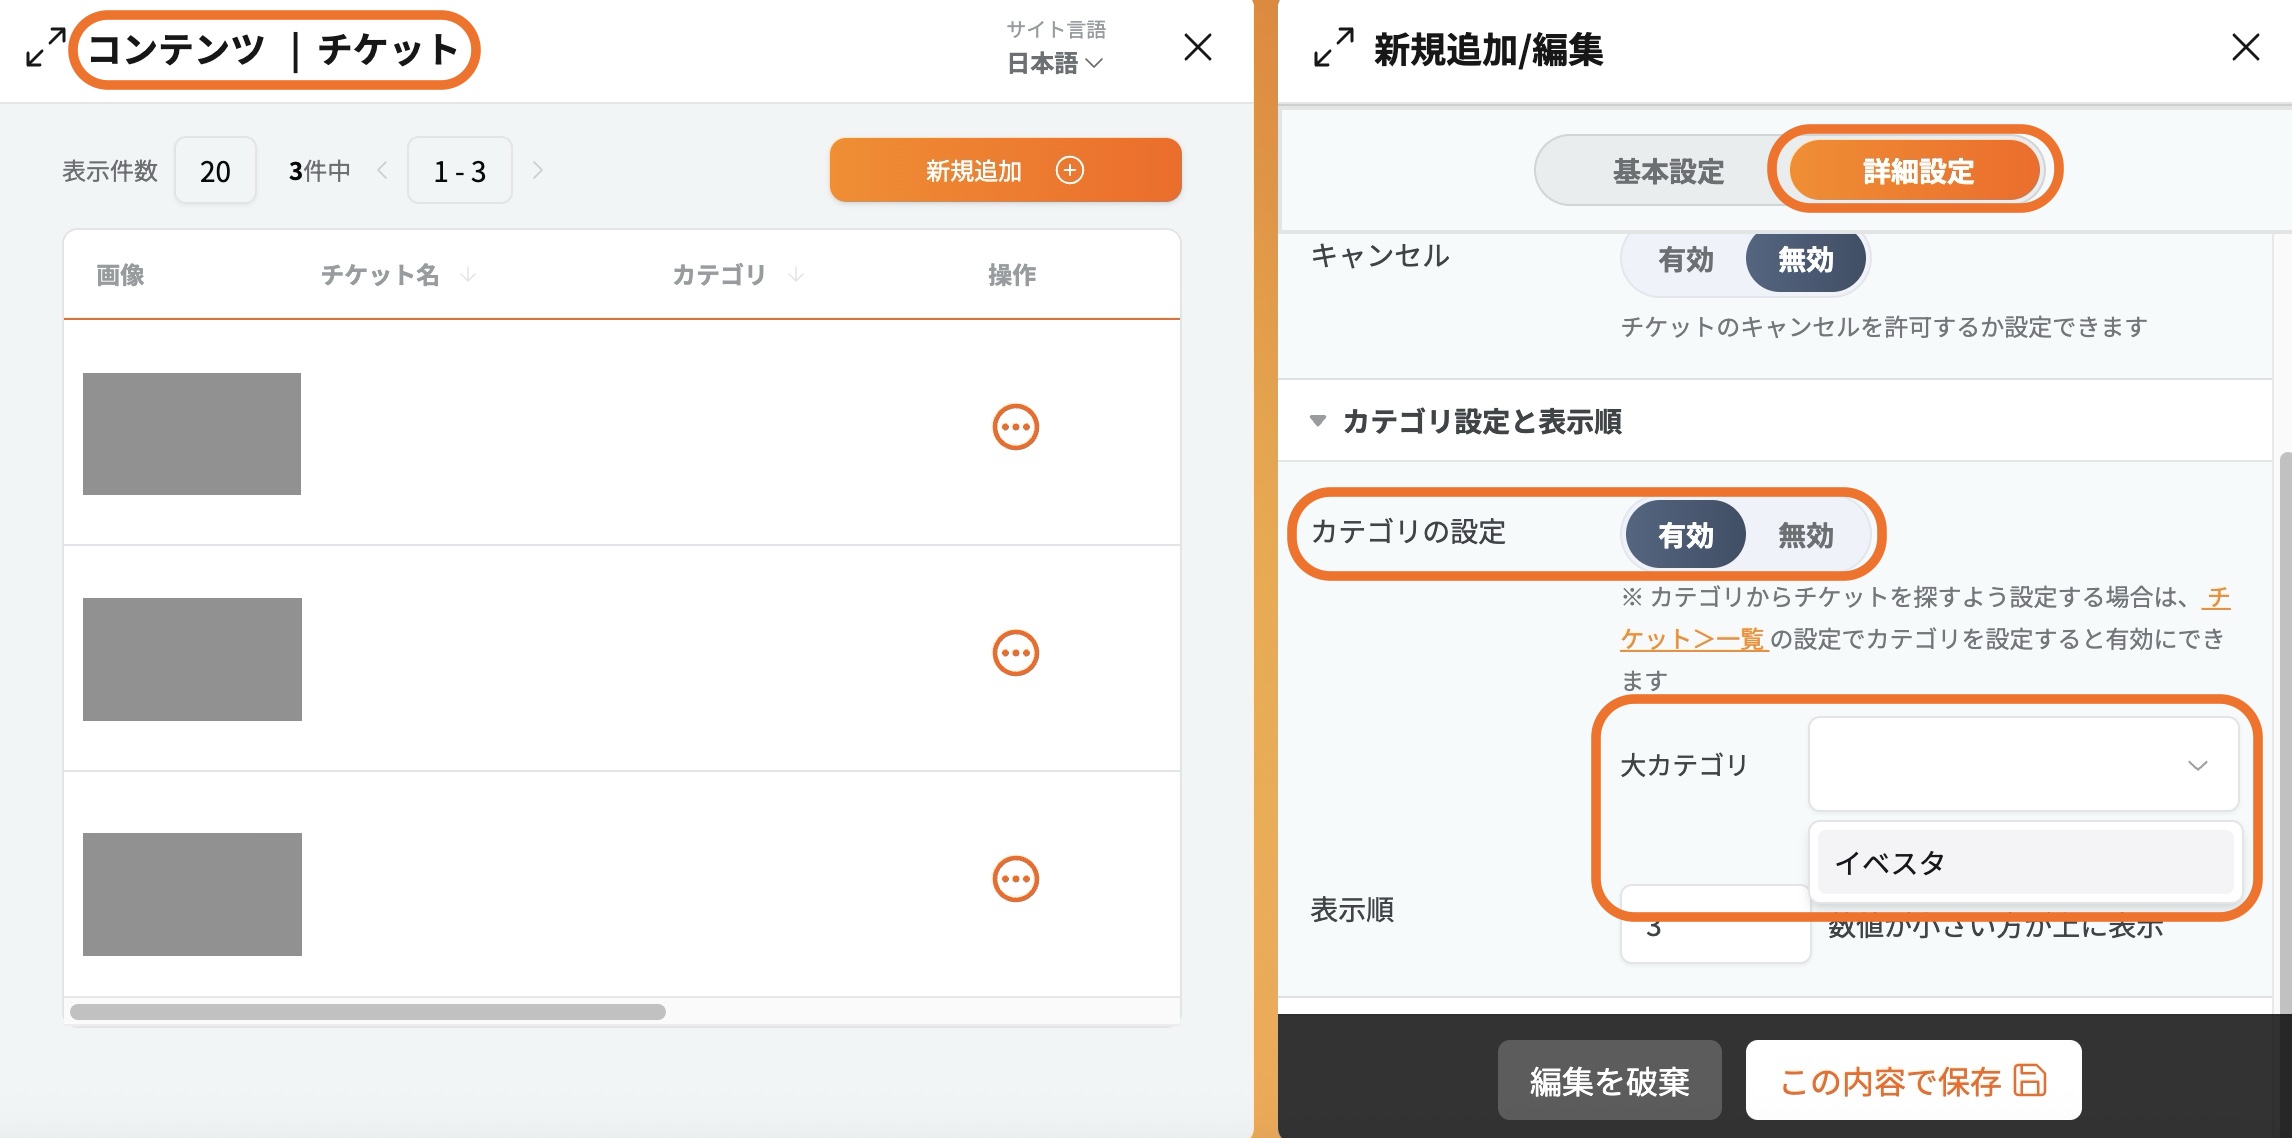Sort by カテゴリ arrow icon
This screenshot has width=2292, height=1138.
[796, 275]
